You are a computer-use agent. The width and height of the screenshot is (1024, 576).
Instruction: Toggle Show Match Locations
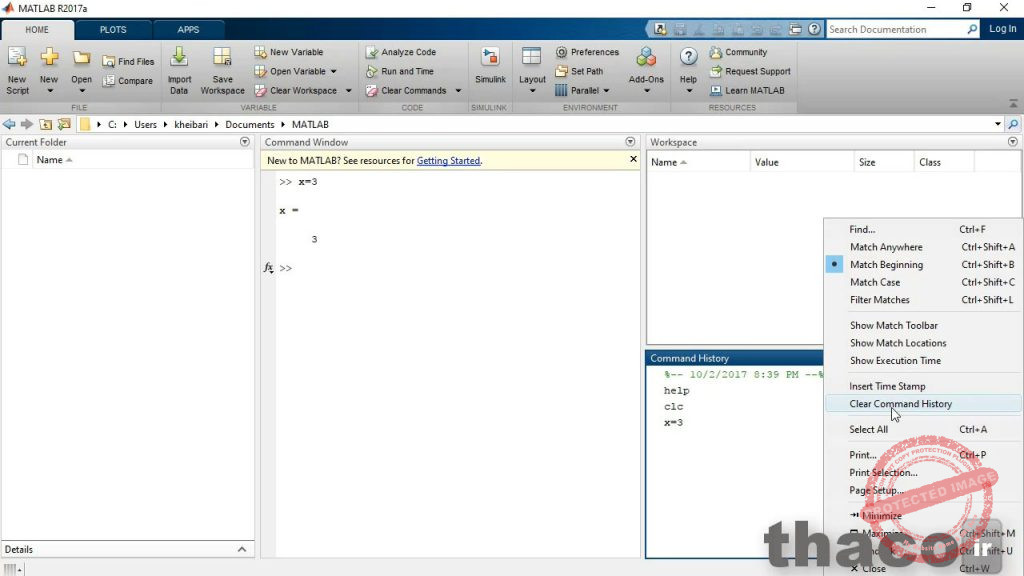coord(923,343)
